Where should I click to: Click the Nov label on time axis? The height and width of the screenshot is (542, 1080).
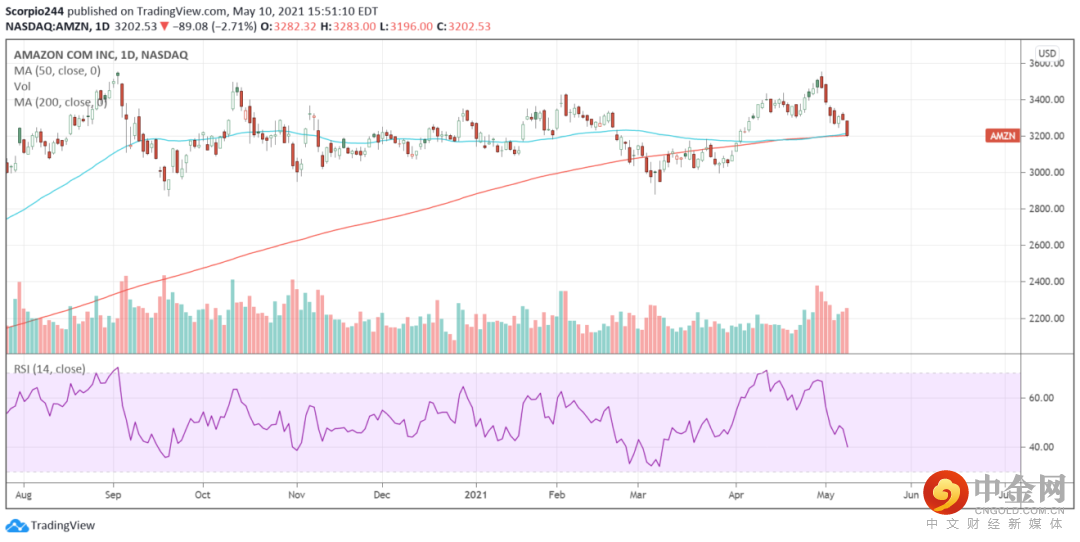(x=296, y=494)
